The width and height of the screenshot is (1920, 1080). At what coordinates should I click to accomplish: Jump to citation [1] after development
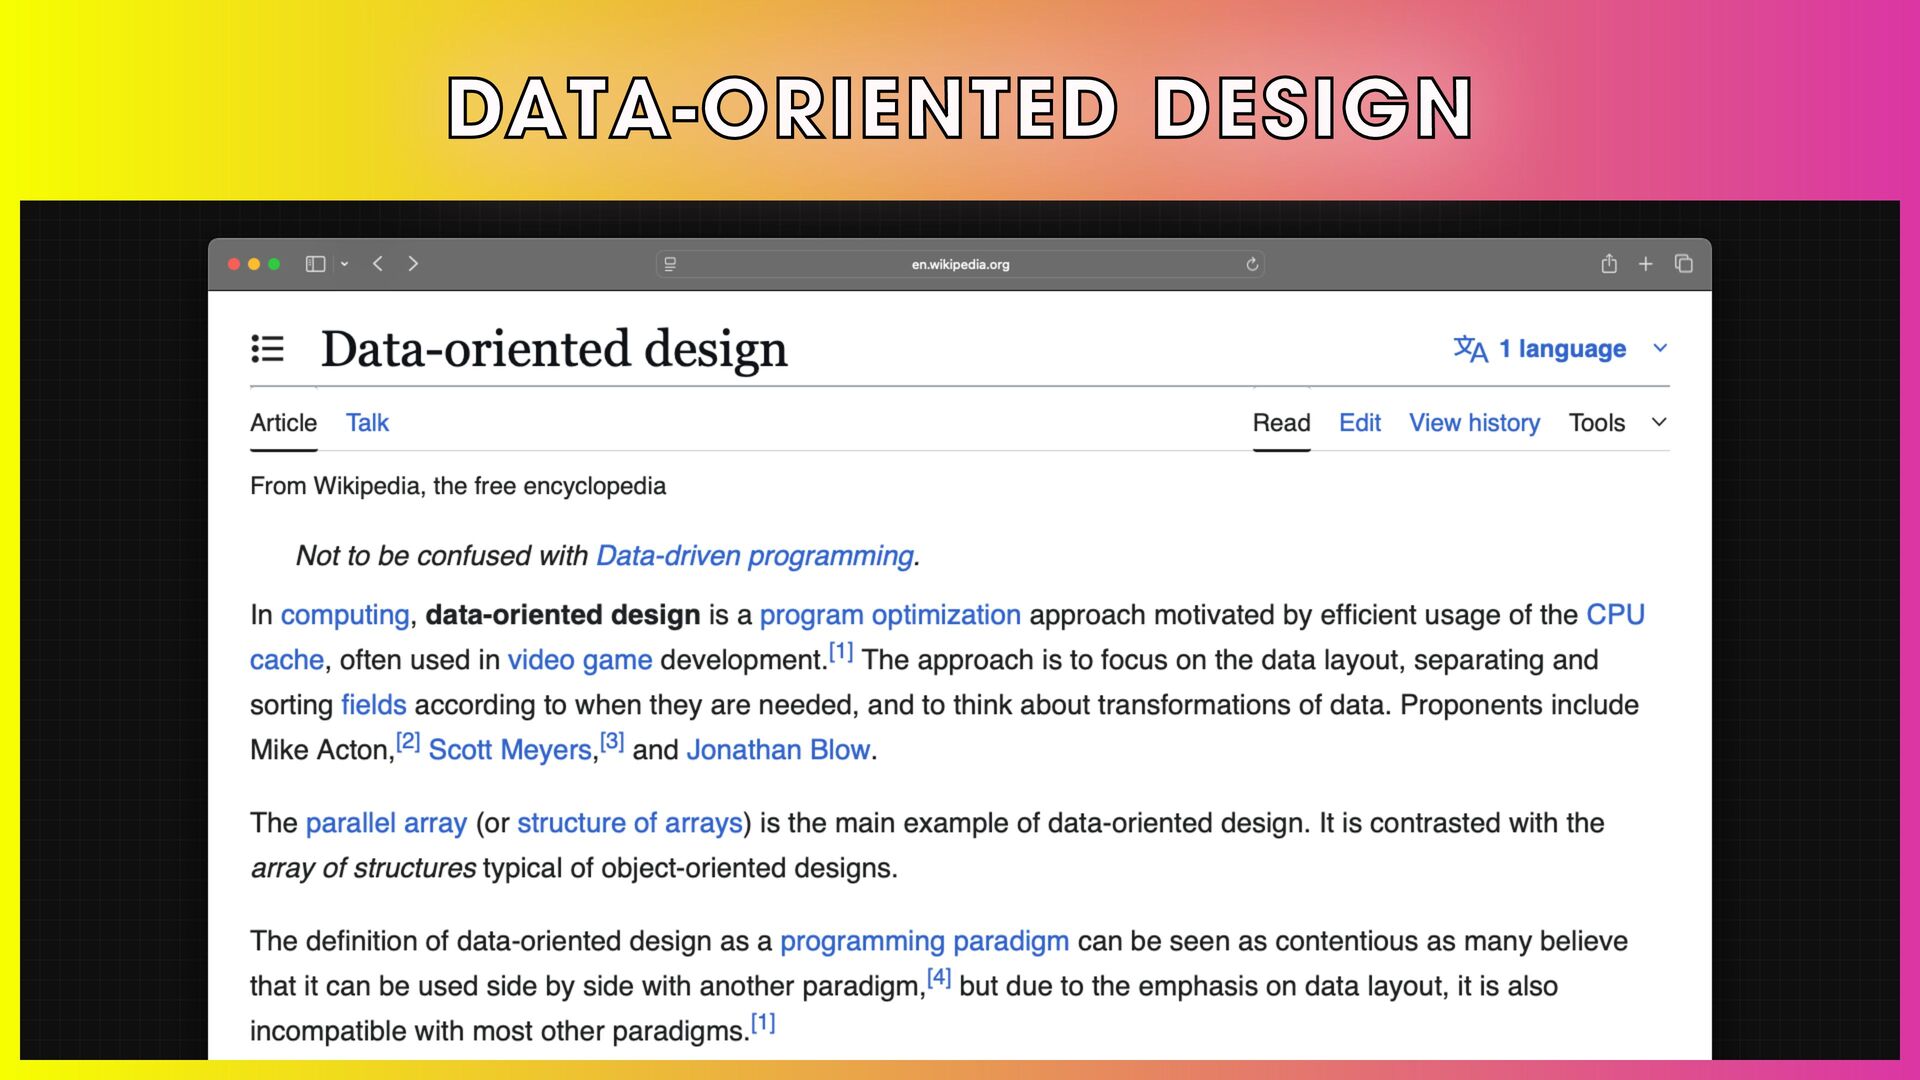point(841,652)
